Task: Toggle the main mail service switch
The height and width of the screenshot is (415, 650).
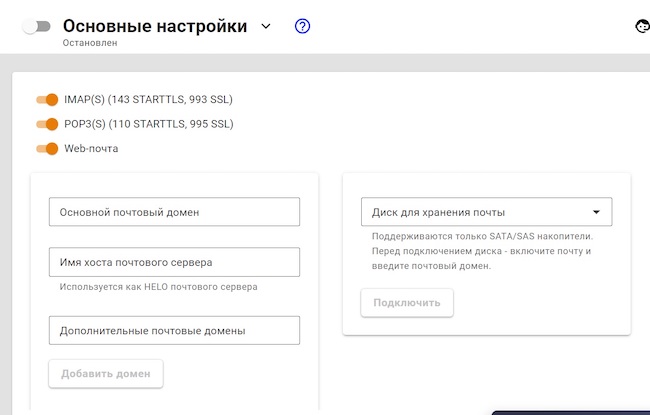Action: click(36, 27)
